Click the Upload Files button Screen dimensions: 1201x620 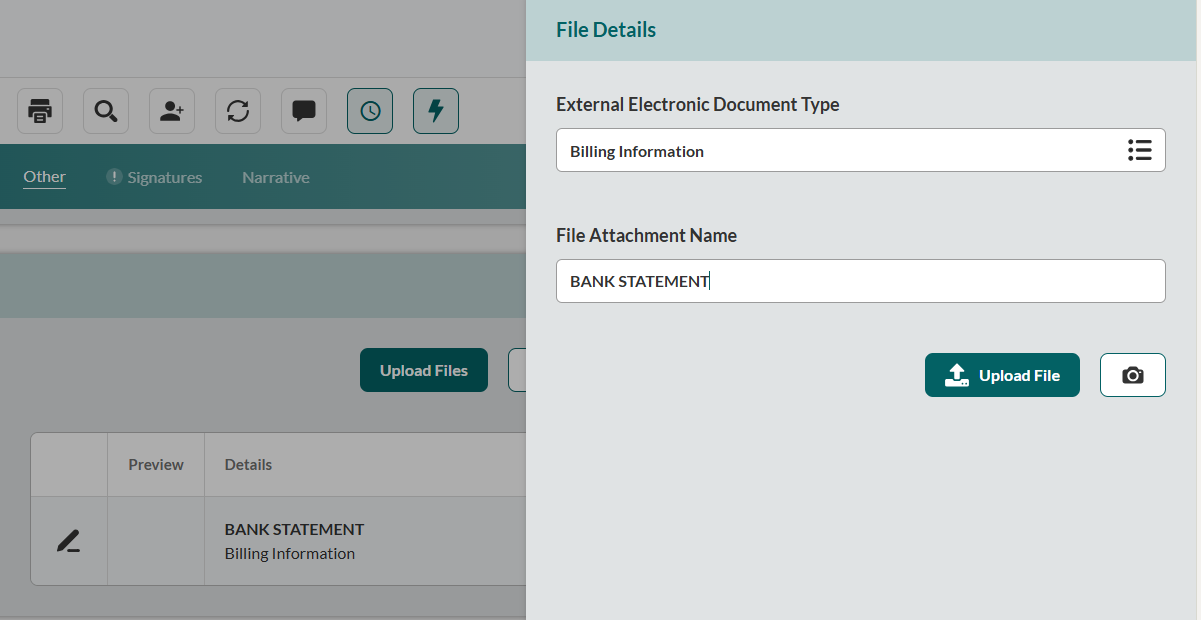pos(423,370)
